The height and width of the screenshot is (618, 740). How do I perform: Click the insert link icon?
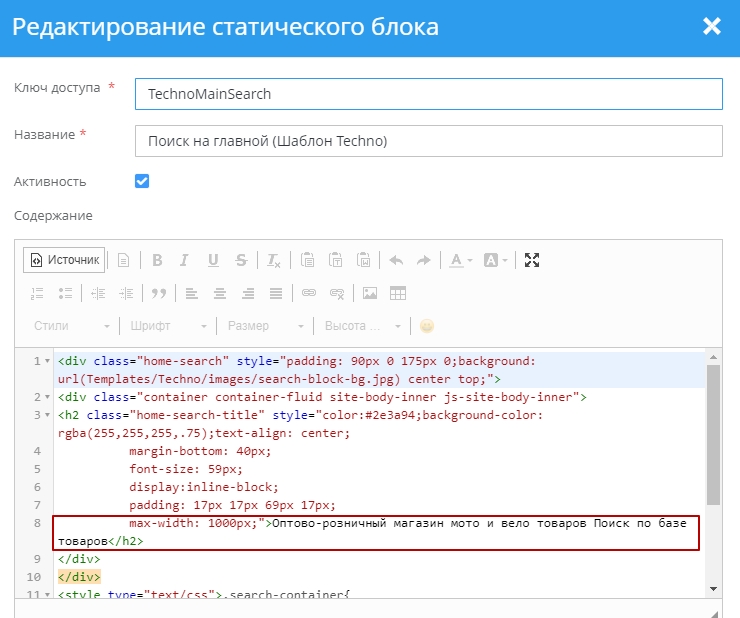tap(309, 293)
